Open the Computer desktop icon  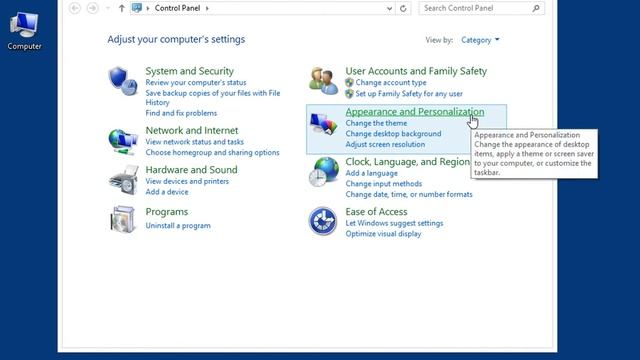tap(24, 31)
